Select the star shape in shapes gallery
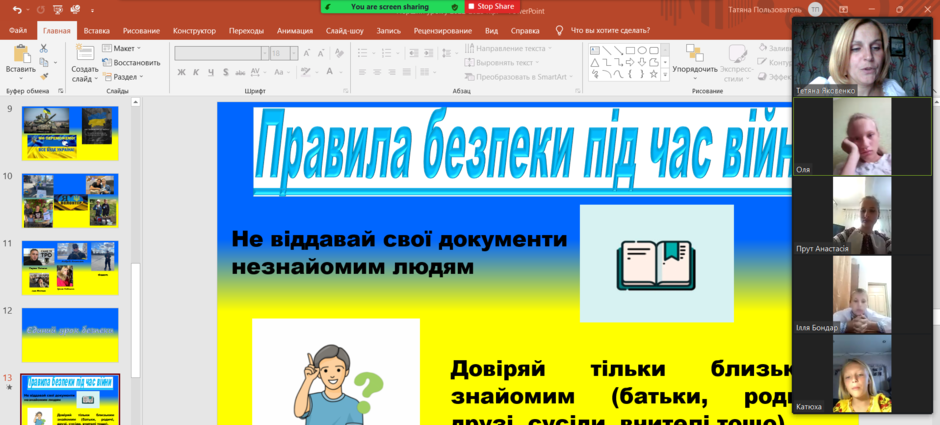The width and height of the screenshot is (940, 425). pyautogui.click(x=653, y=74)
